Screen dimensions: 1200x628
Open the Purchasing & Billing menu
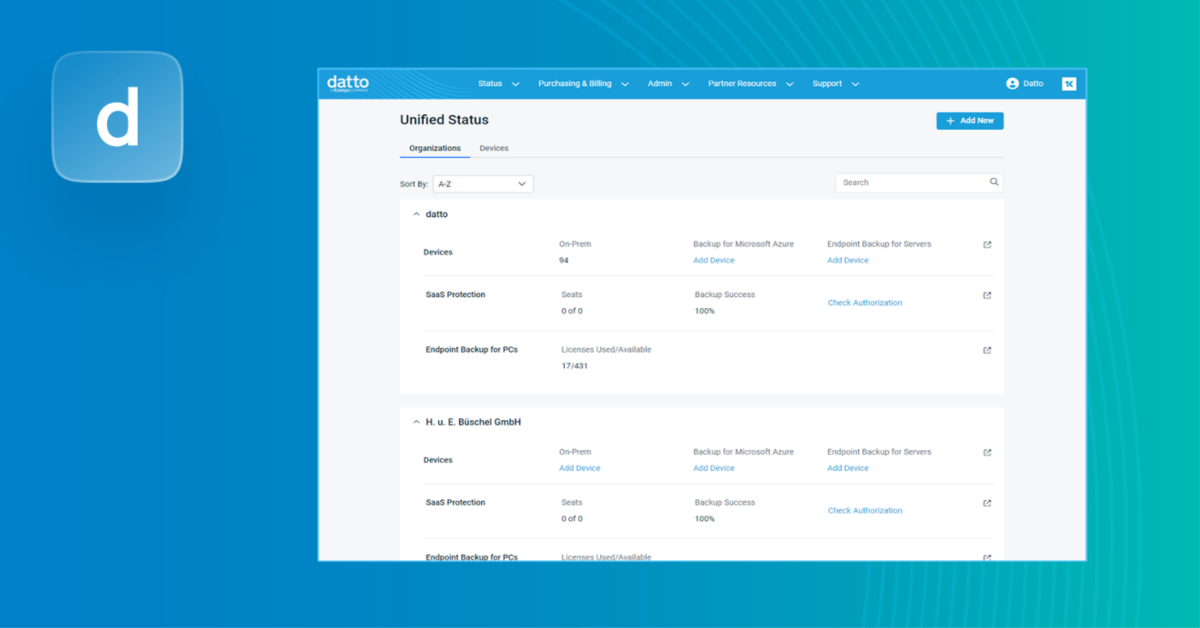[x=582, y=84]
